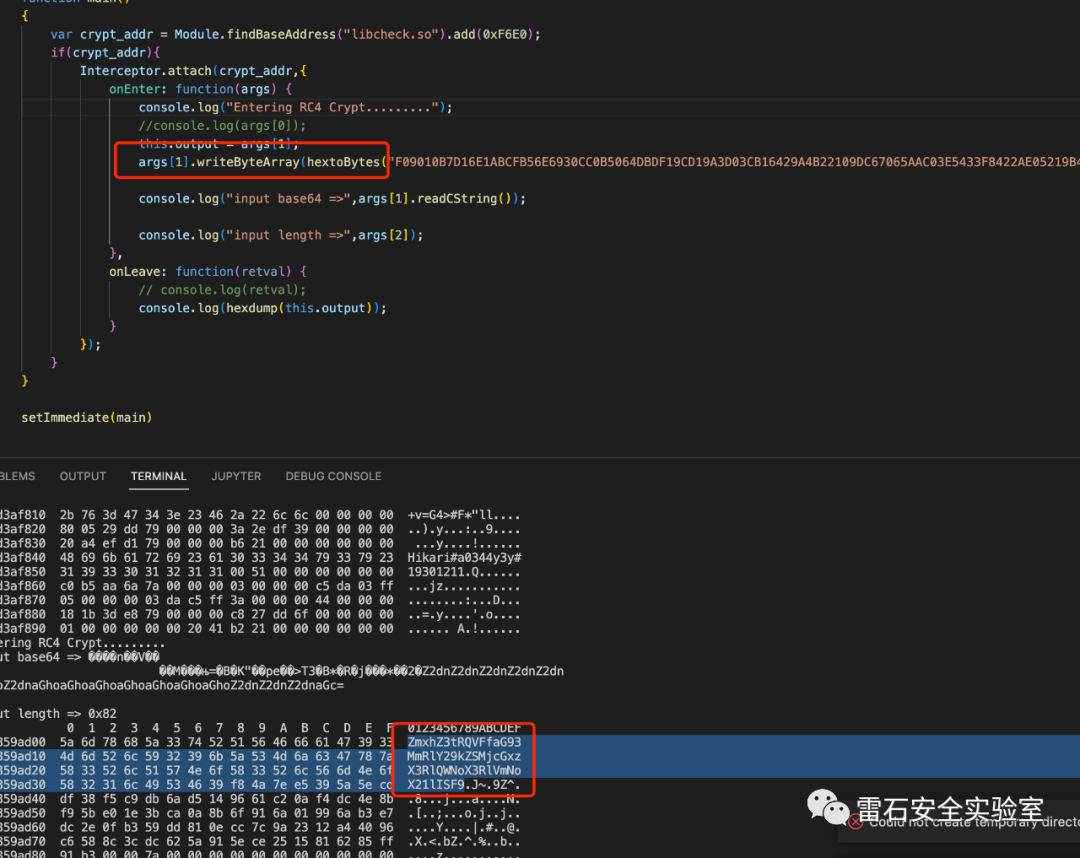Switch to the OUTPUT panel tab
The image size is (1080, 858).
click(x=83, y=476)
